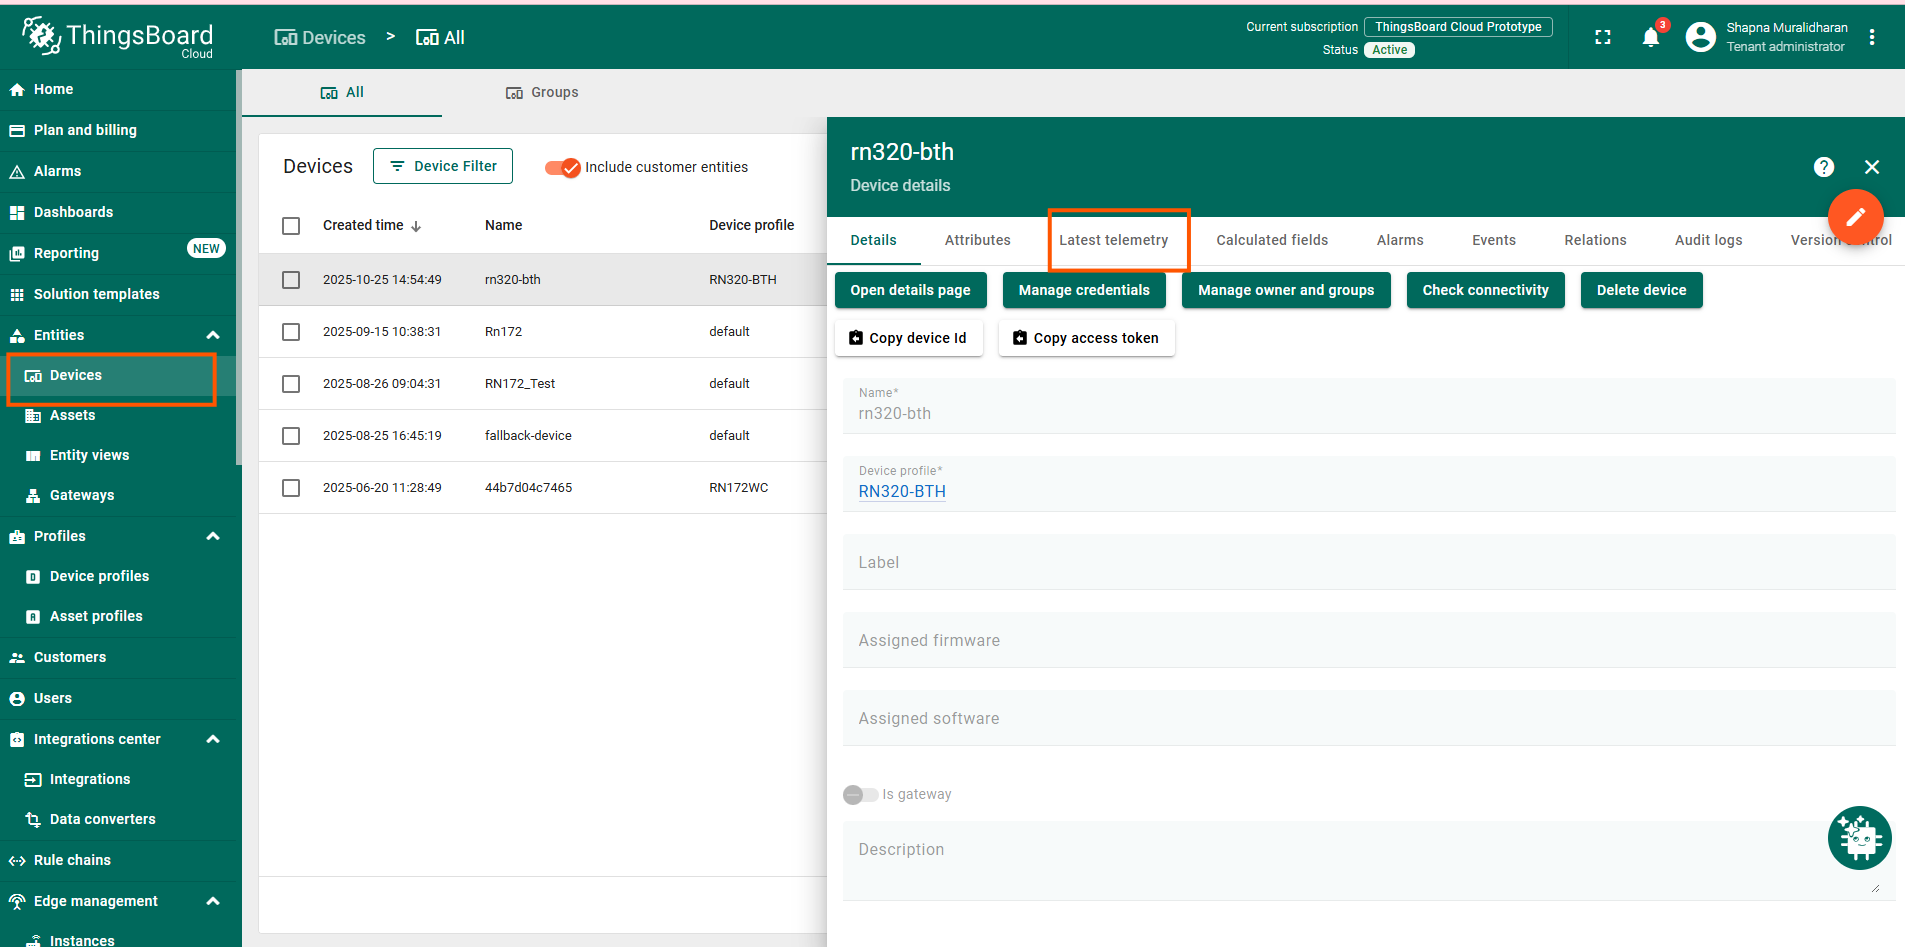Image resolution: width=1905 pixels, height=947 pixels.
Task: Click the AI assistant robot icon
Action: pos(1859,838)
